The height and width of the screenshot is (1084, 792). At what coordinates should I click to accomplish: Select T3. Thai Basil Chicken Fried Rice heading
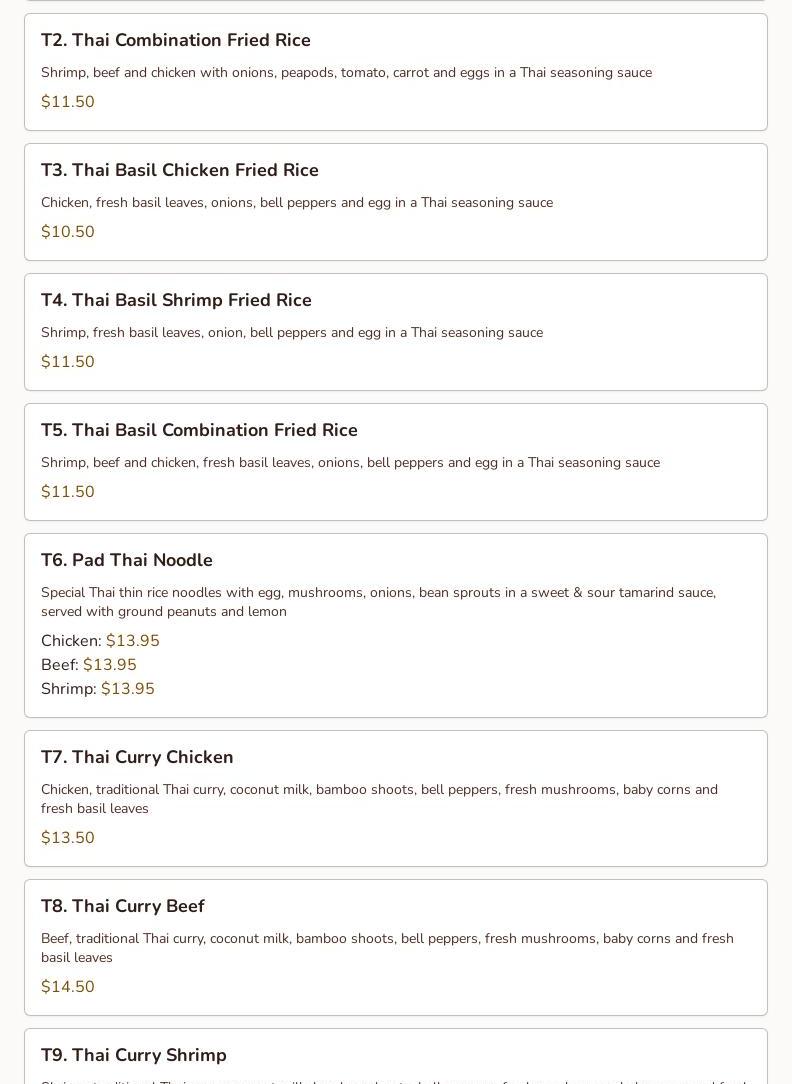[180, 170]
